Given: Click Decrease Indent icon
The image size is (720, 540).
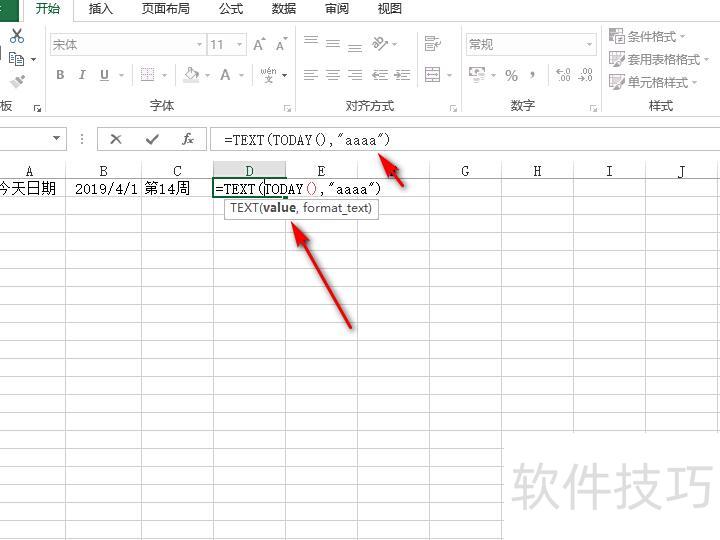Looking at the screenshot, I should tap(380, 75).
